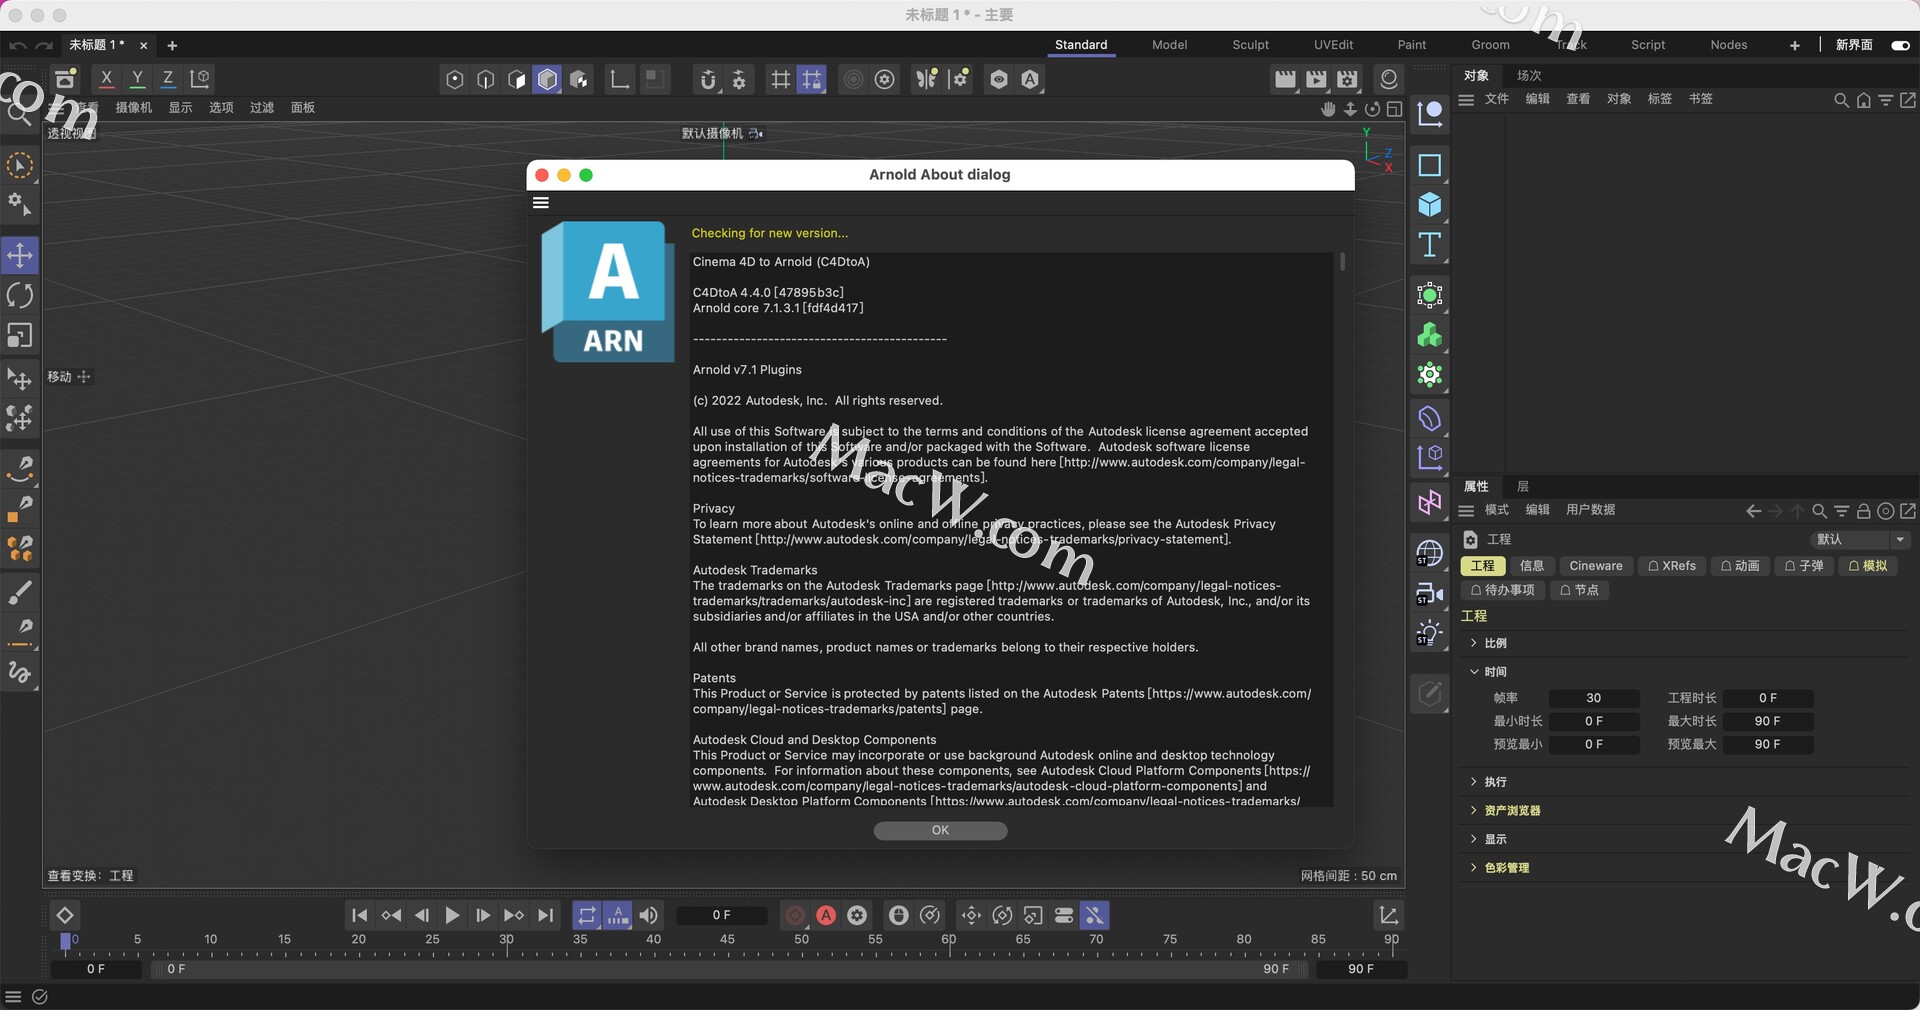Switch to the Sculpt layout tab
This screenshot has height=1010, width=1920.
[x=1250, y=45]
